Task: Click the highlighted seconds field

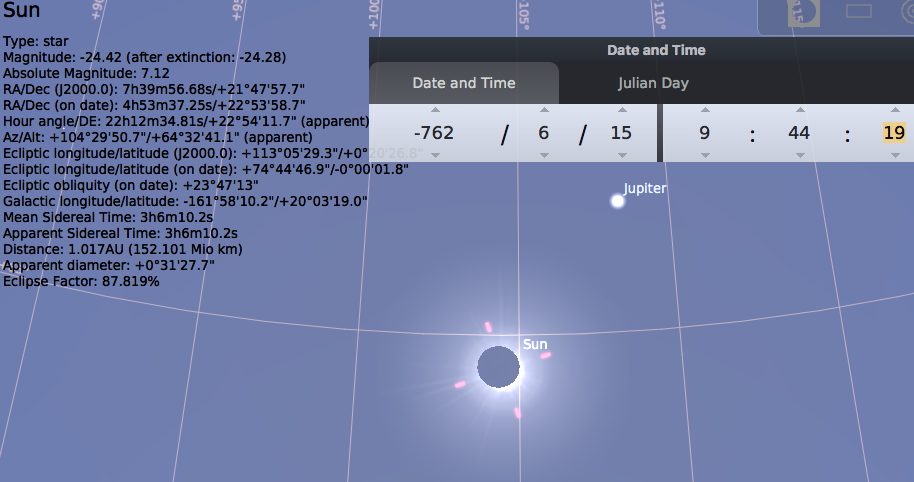Action: (893, 133)
